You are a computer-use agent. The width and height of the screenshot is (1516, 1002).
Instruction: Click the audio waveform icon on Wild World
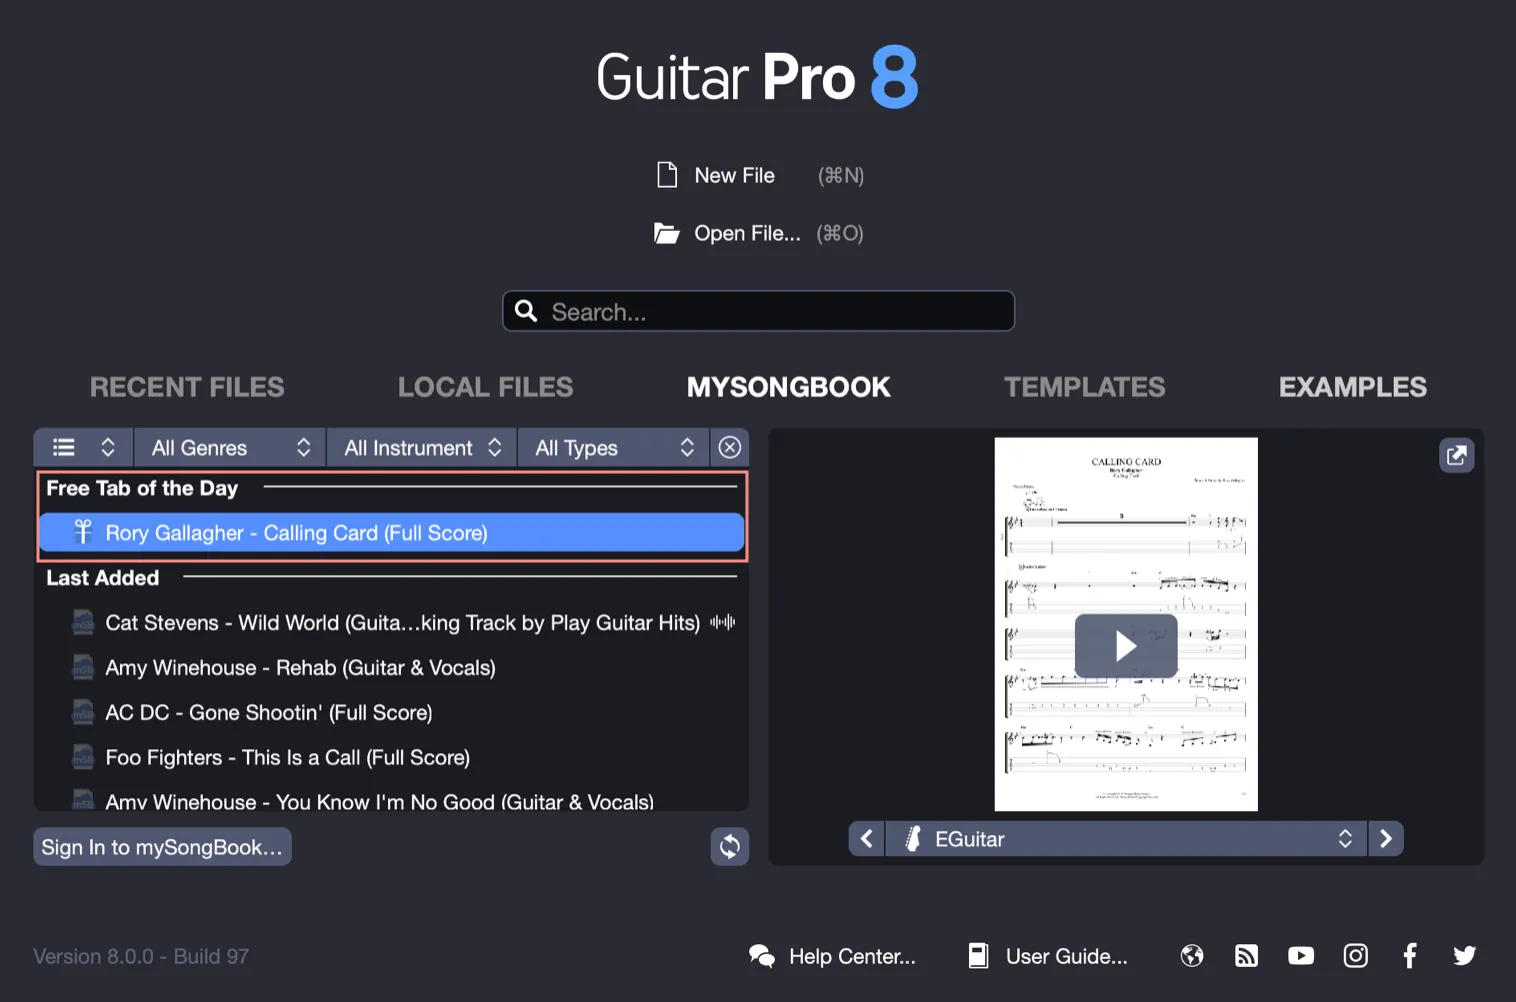[x=723, y=622]
